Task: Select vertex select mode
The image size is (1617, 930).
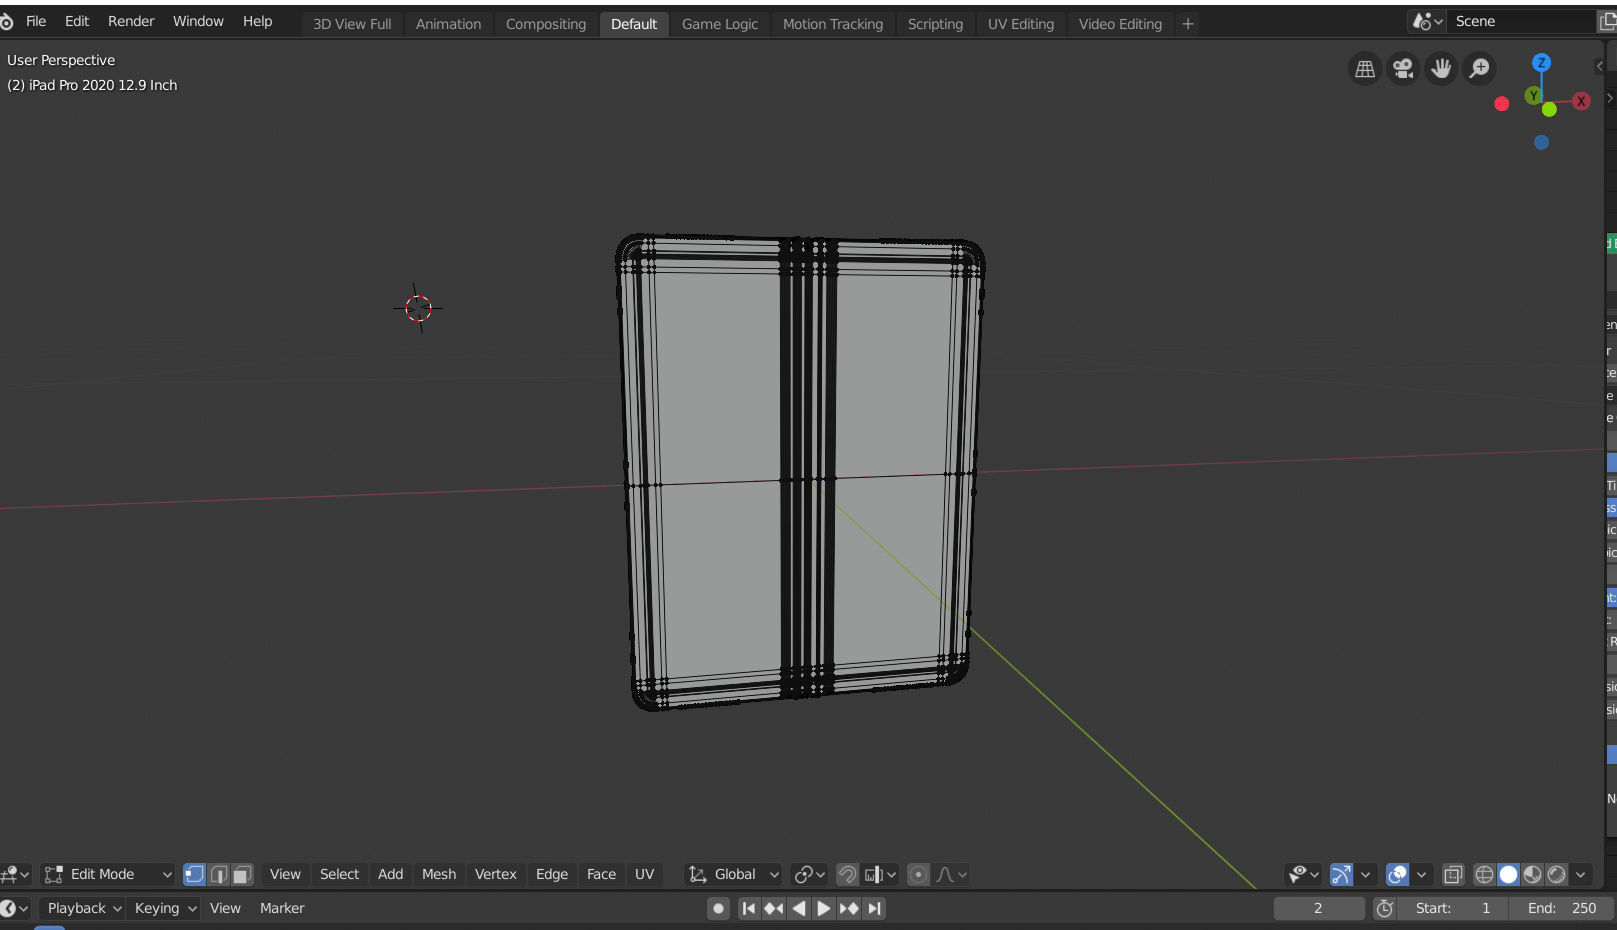Action: tap(194, 874)
